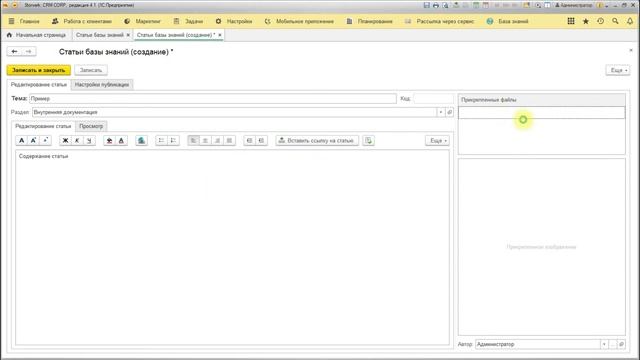Open the selected 'Раздел' item

pyautogui.click(x=449, y=112)
